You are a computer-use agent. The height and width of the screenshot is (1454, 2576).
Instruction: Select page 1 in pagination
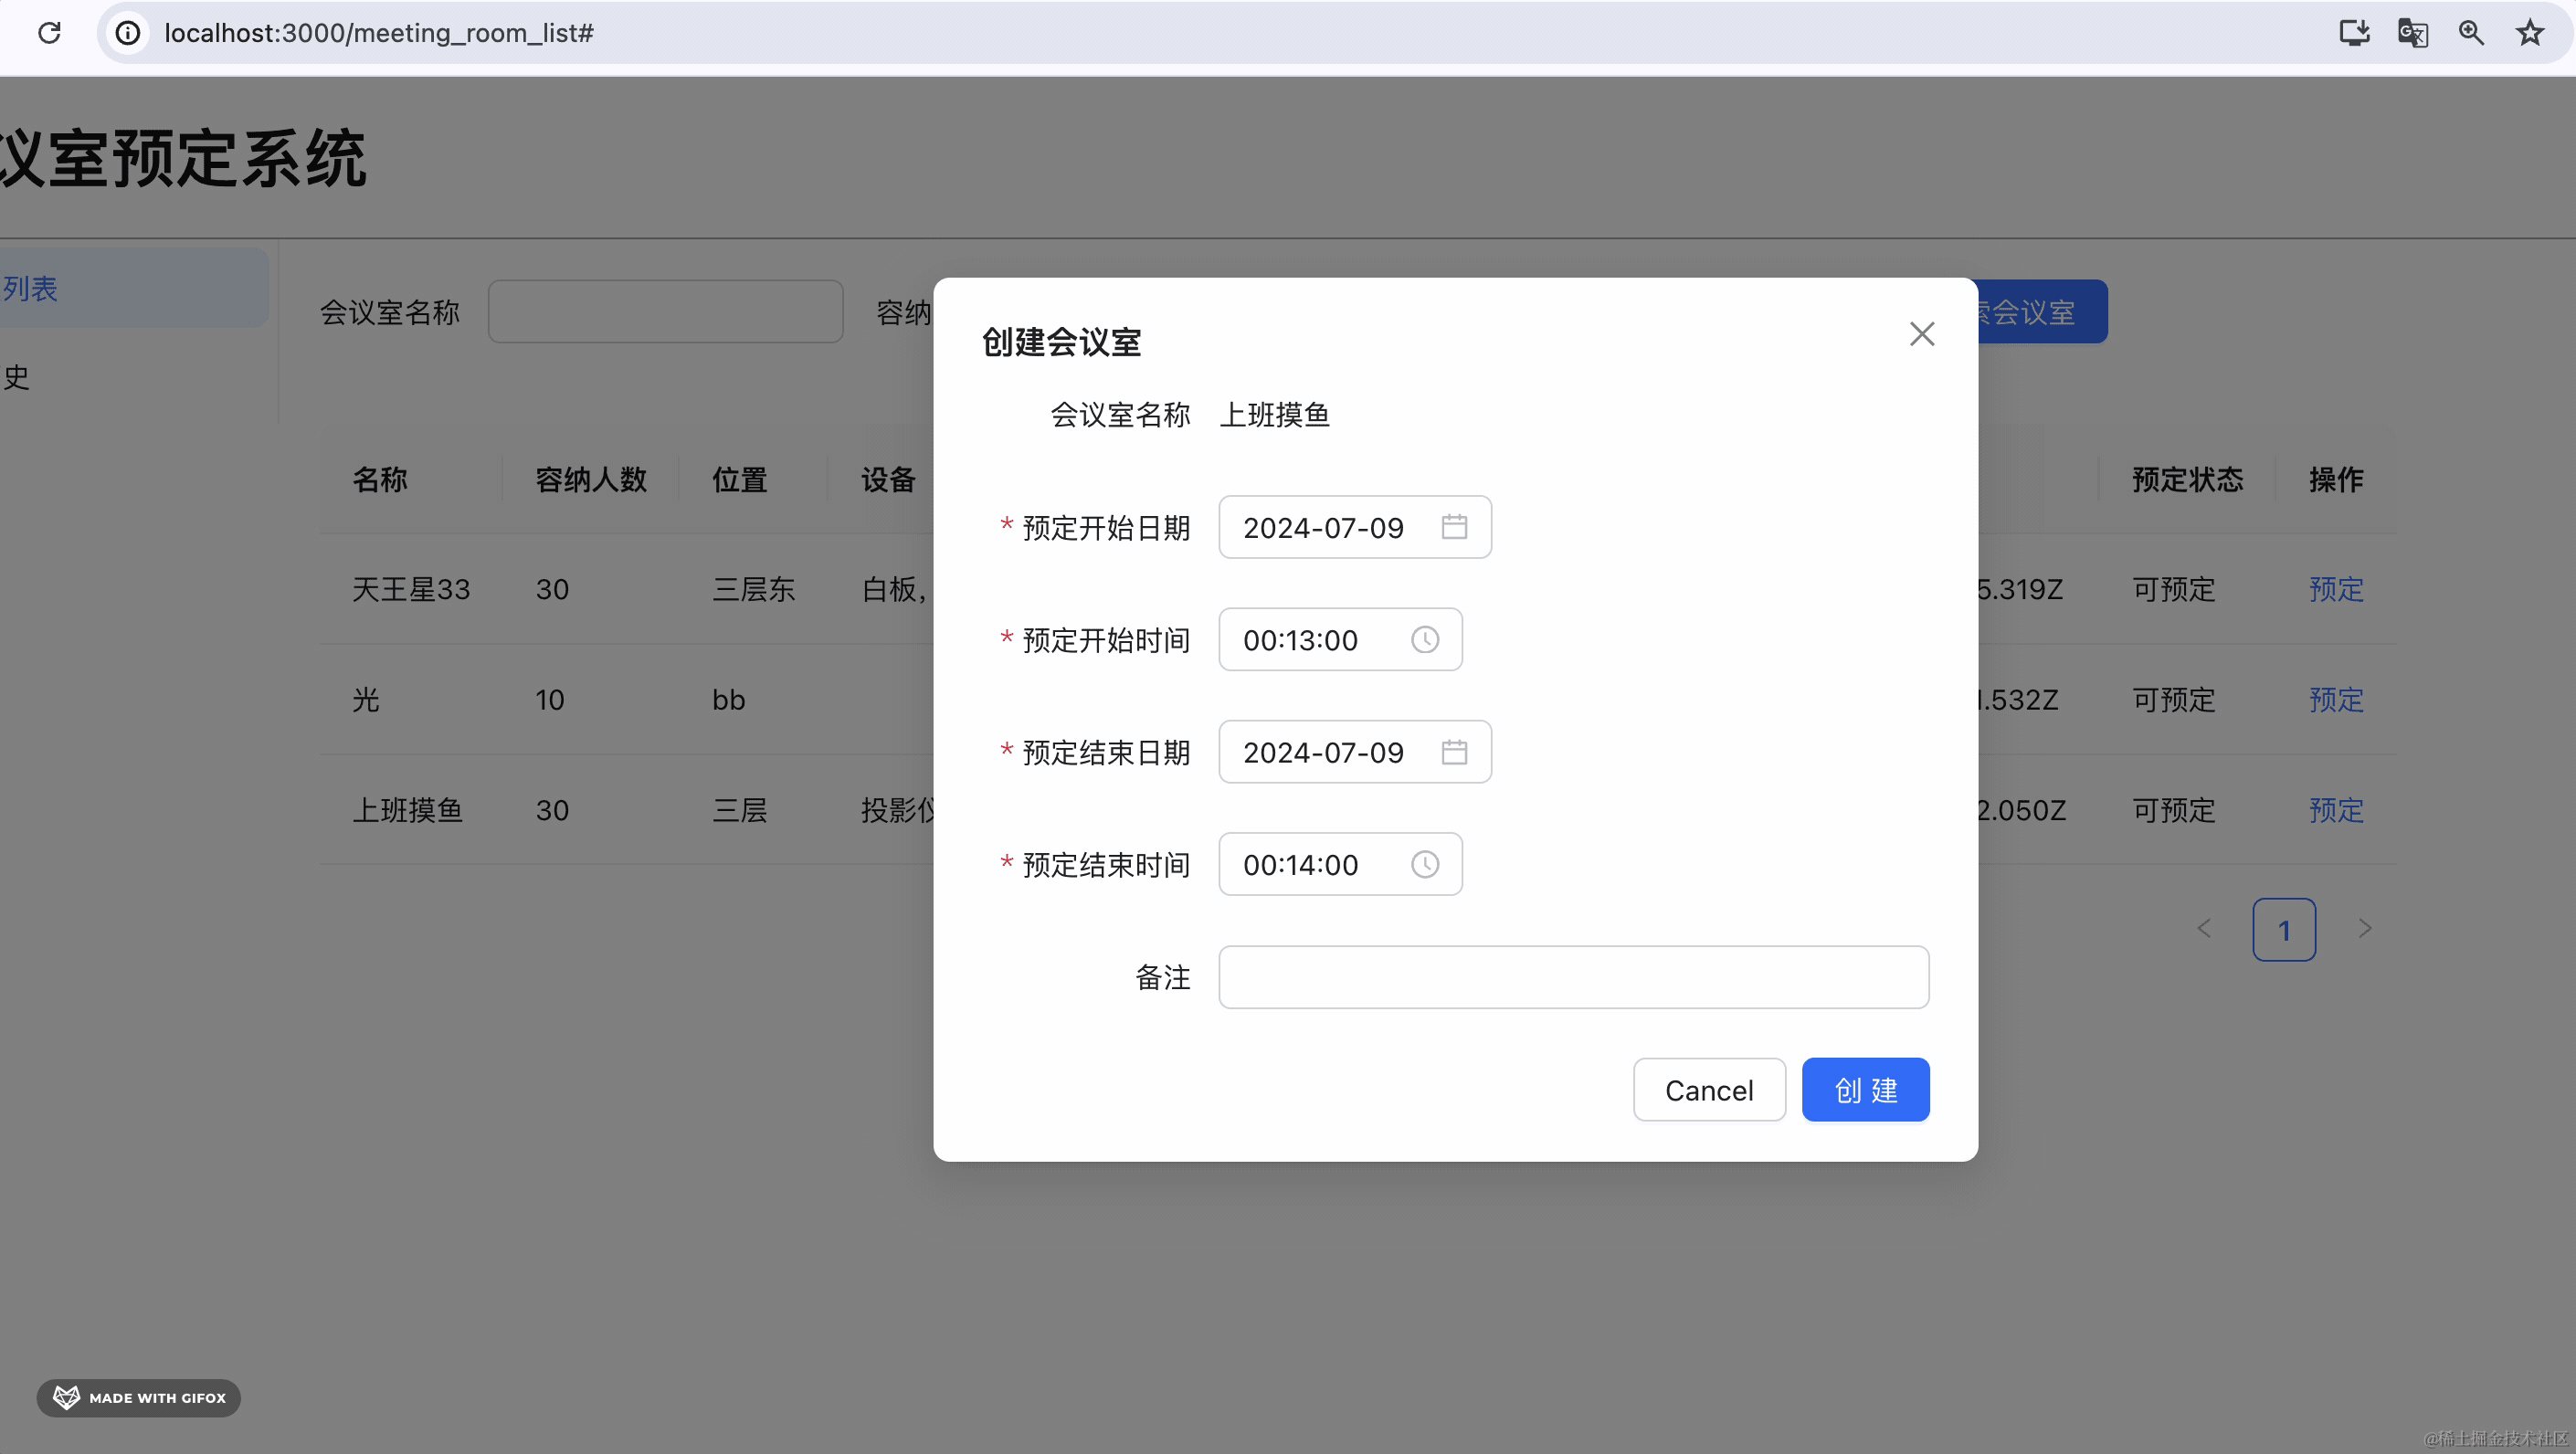[2283, 930]
